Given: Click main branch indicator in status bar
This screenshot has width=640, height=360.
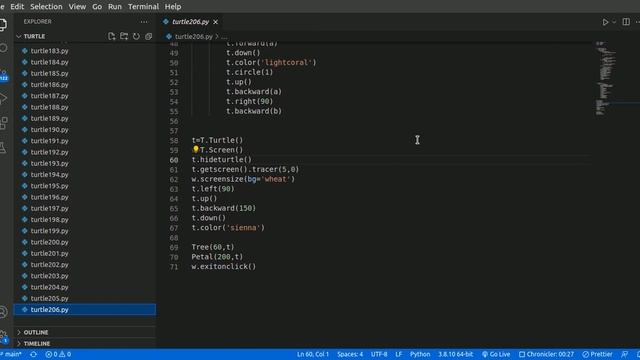Looking at the screenshot, I should coord(11,354).
